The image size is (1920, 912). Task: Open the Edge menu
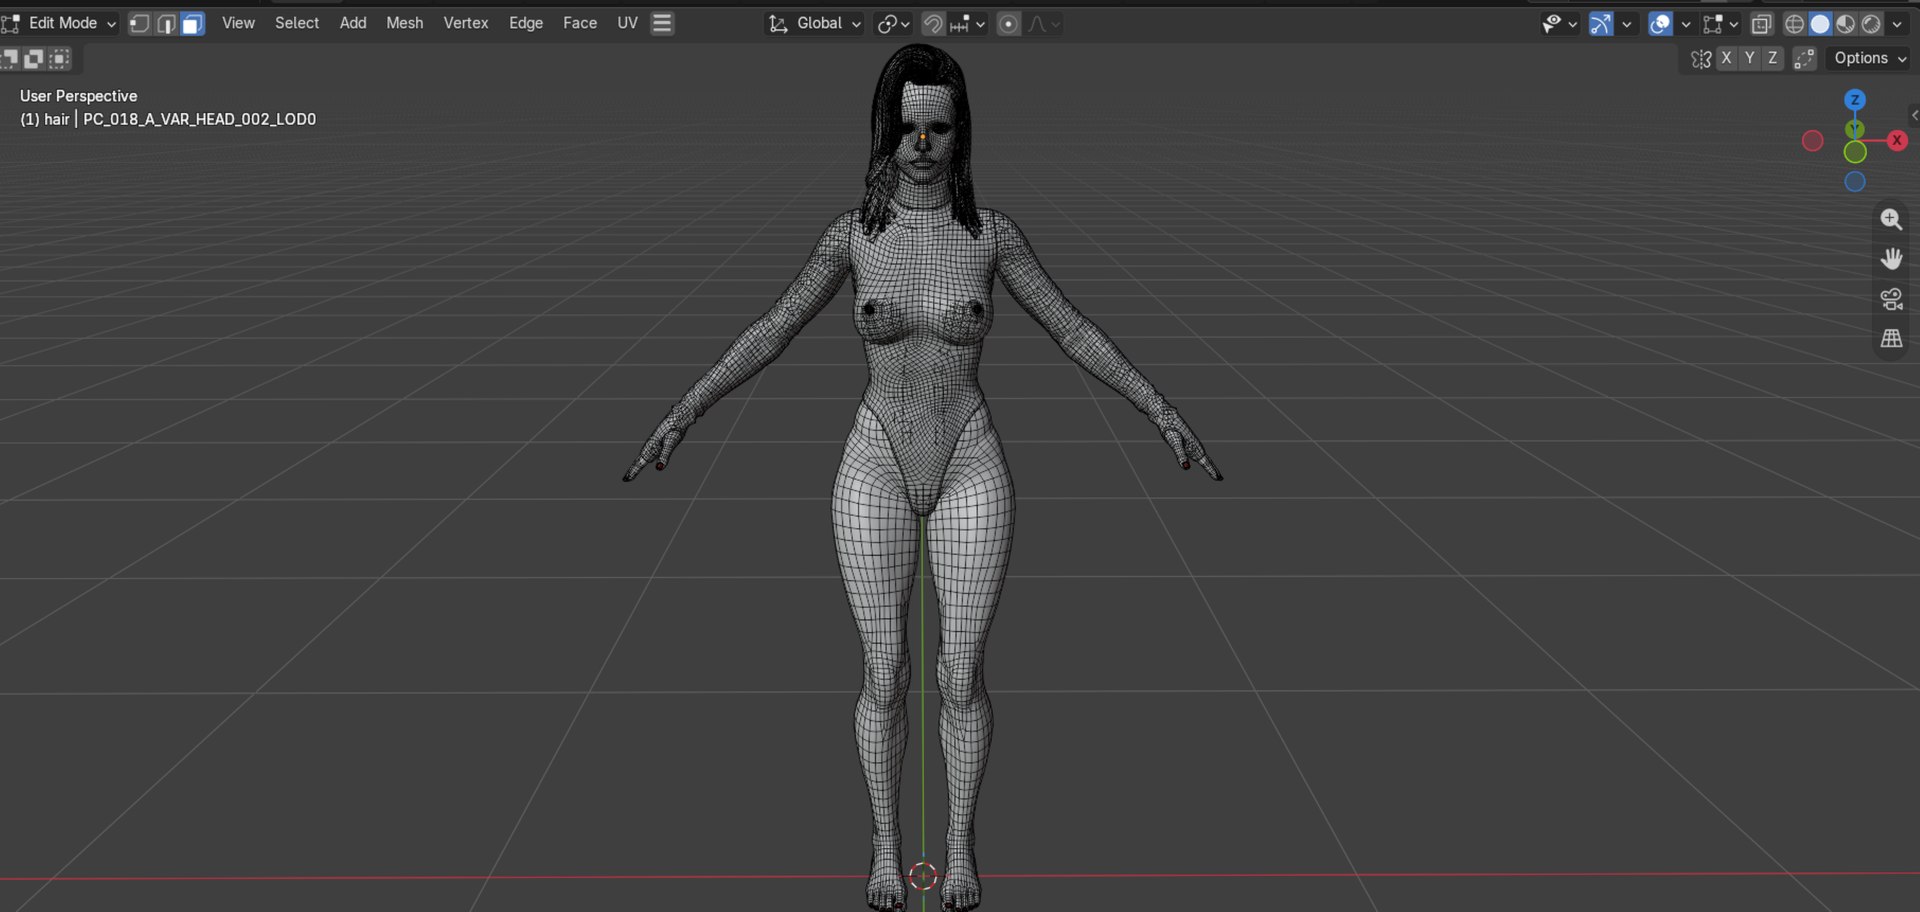(526, 23)
